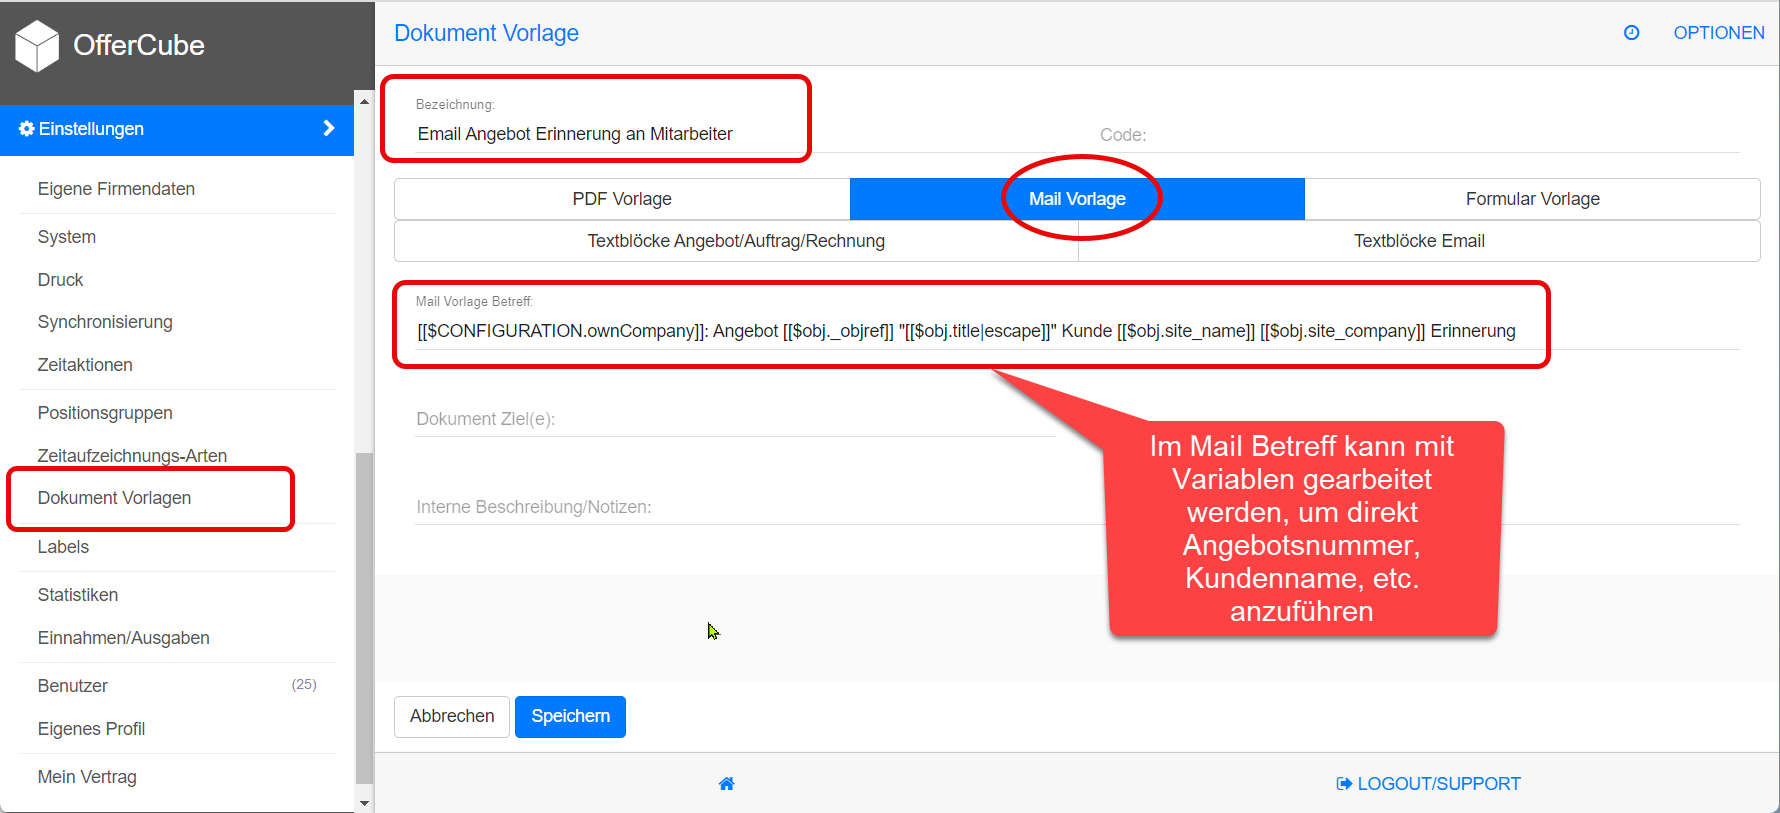Click the sidebar scrollbar down arrow
Viewport: 1780px width, 813px height.
364,803
